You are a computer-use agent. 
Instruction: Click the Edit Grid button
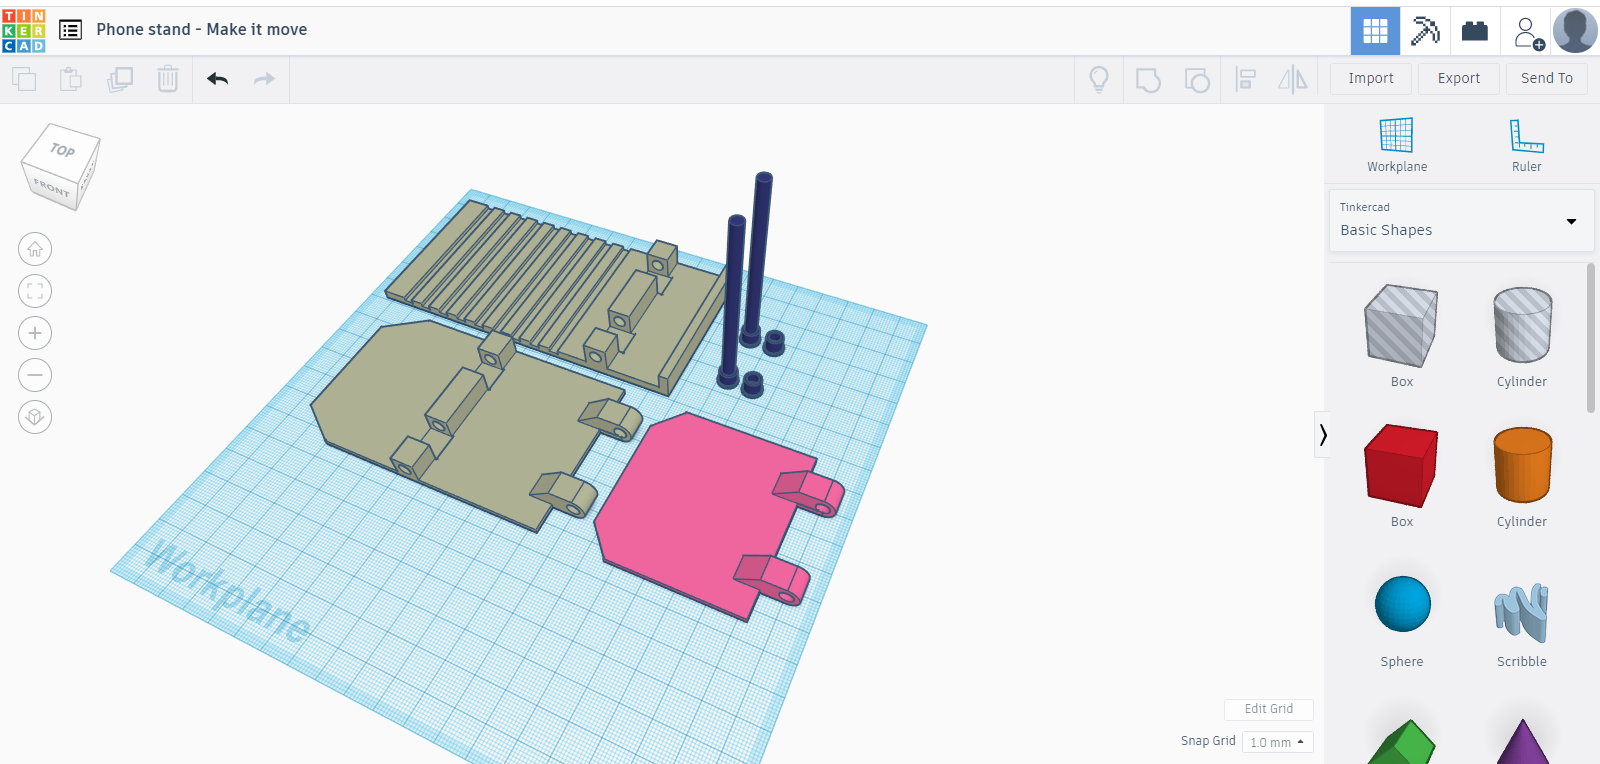[1269, 709]
